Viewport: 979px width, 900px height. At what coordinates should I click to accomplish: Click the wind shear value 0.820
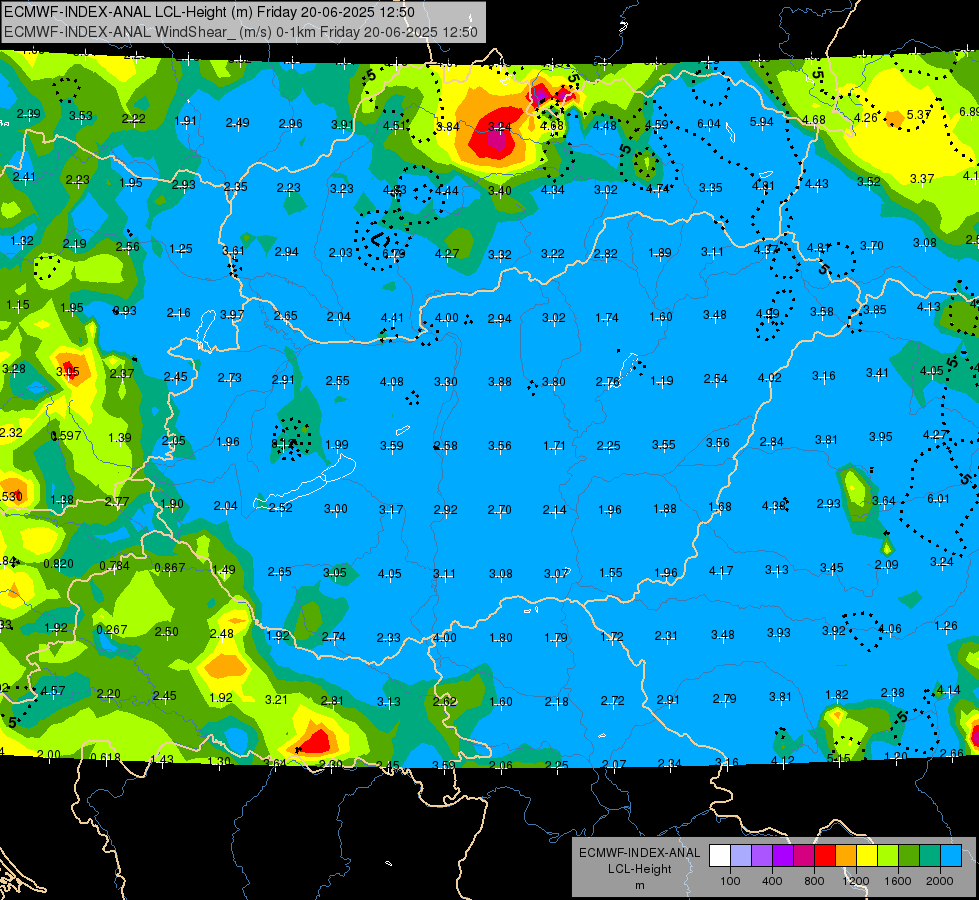(x=58, y=564)
